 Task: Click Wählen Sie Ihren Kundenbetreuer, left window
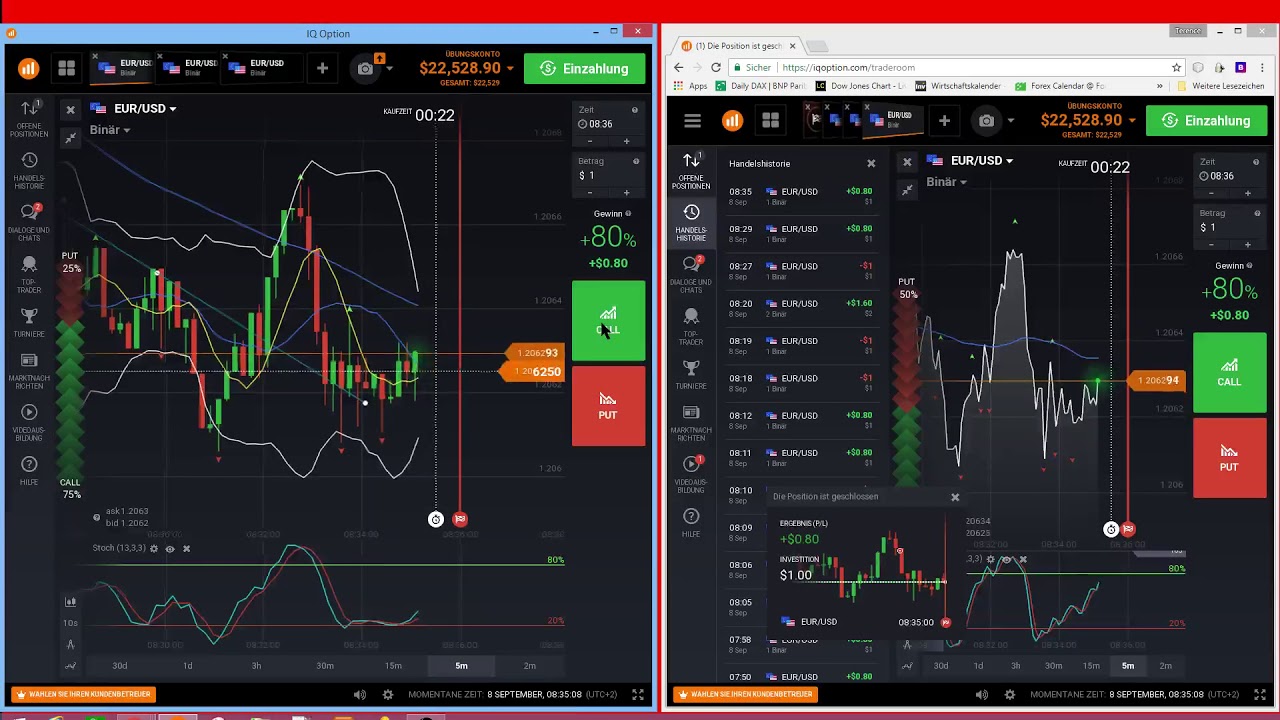click(83, 694)
